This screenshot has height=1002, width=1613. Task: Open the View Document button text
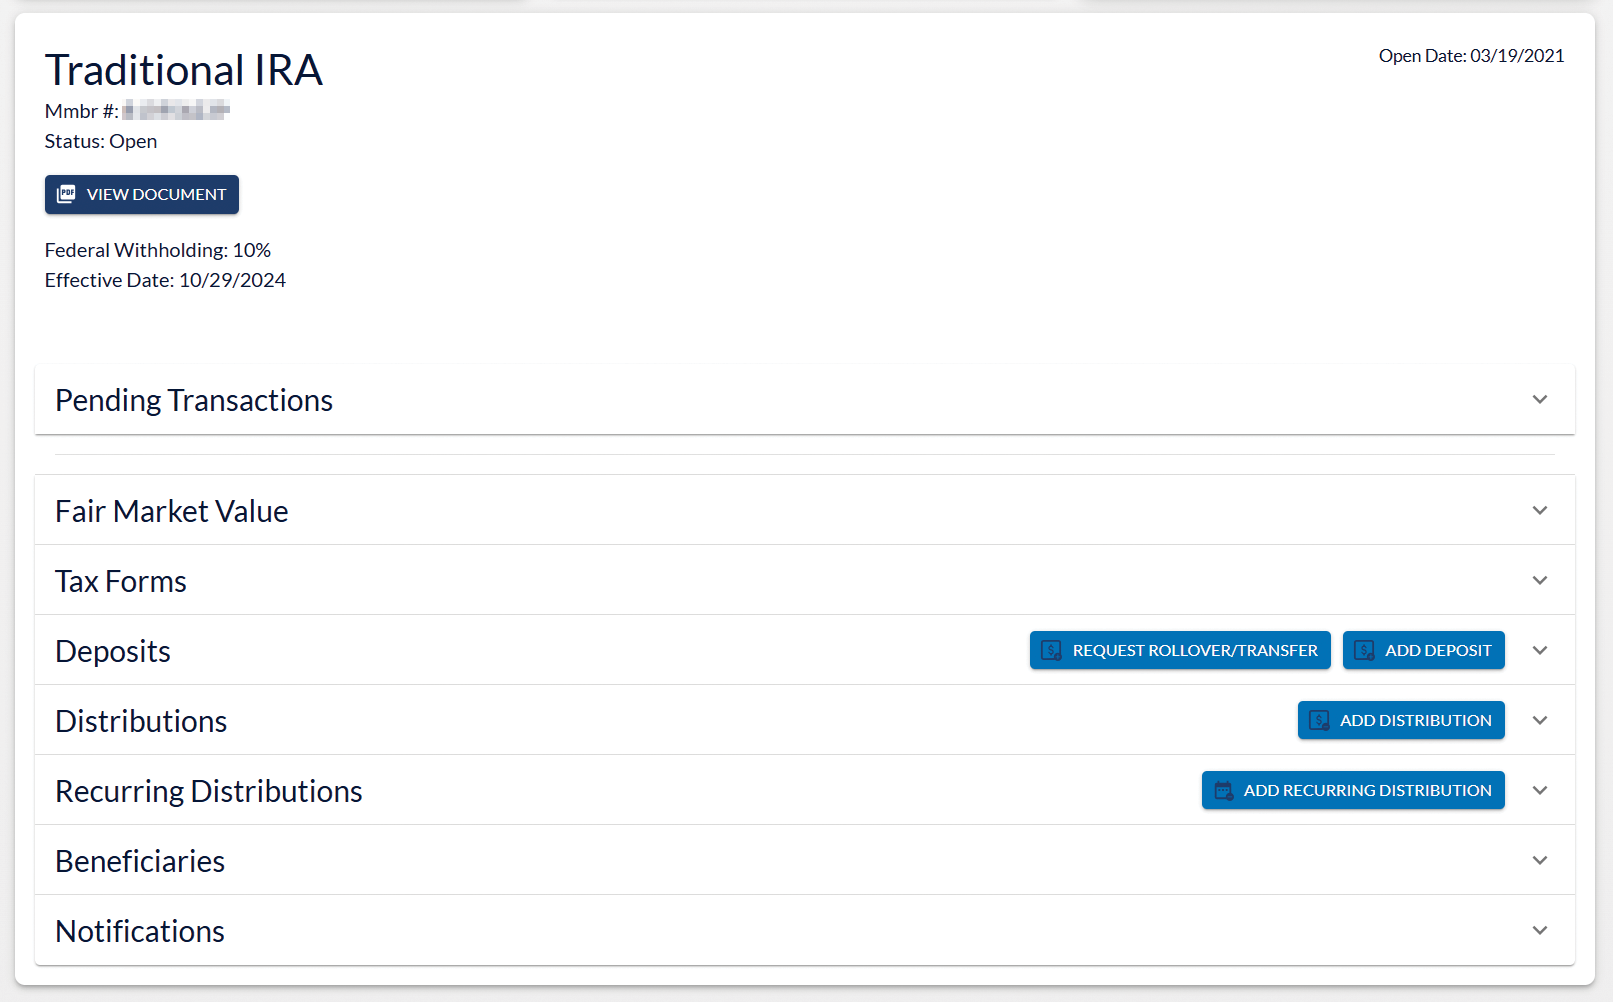[156, 195]
